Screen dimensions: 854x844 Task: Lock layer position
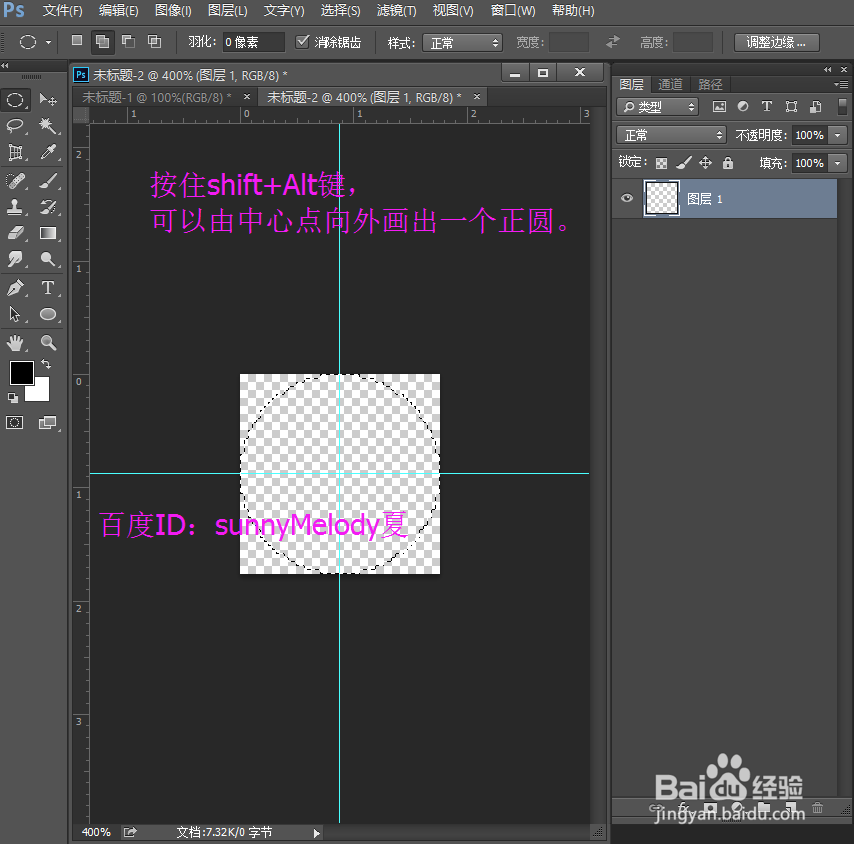point(705,162)
